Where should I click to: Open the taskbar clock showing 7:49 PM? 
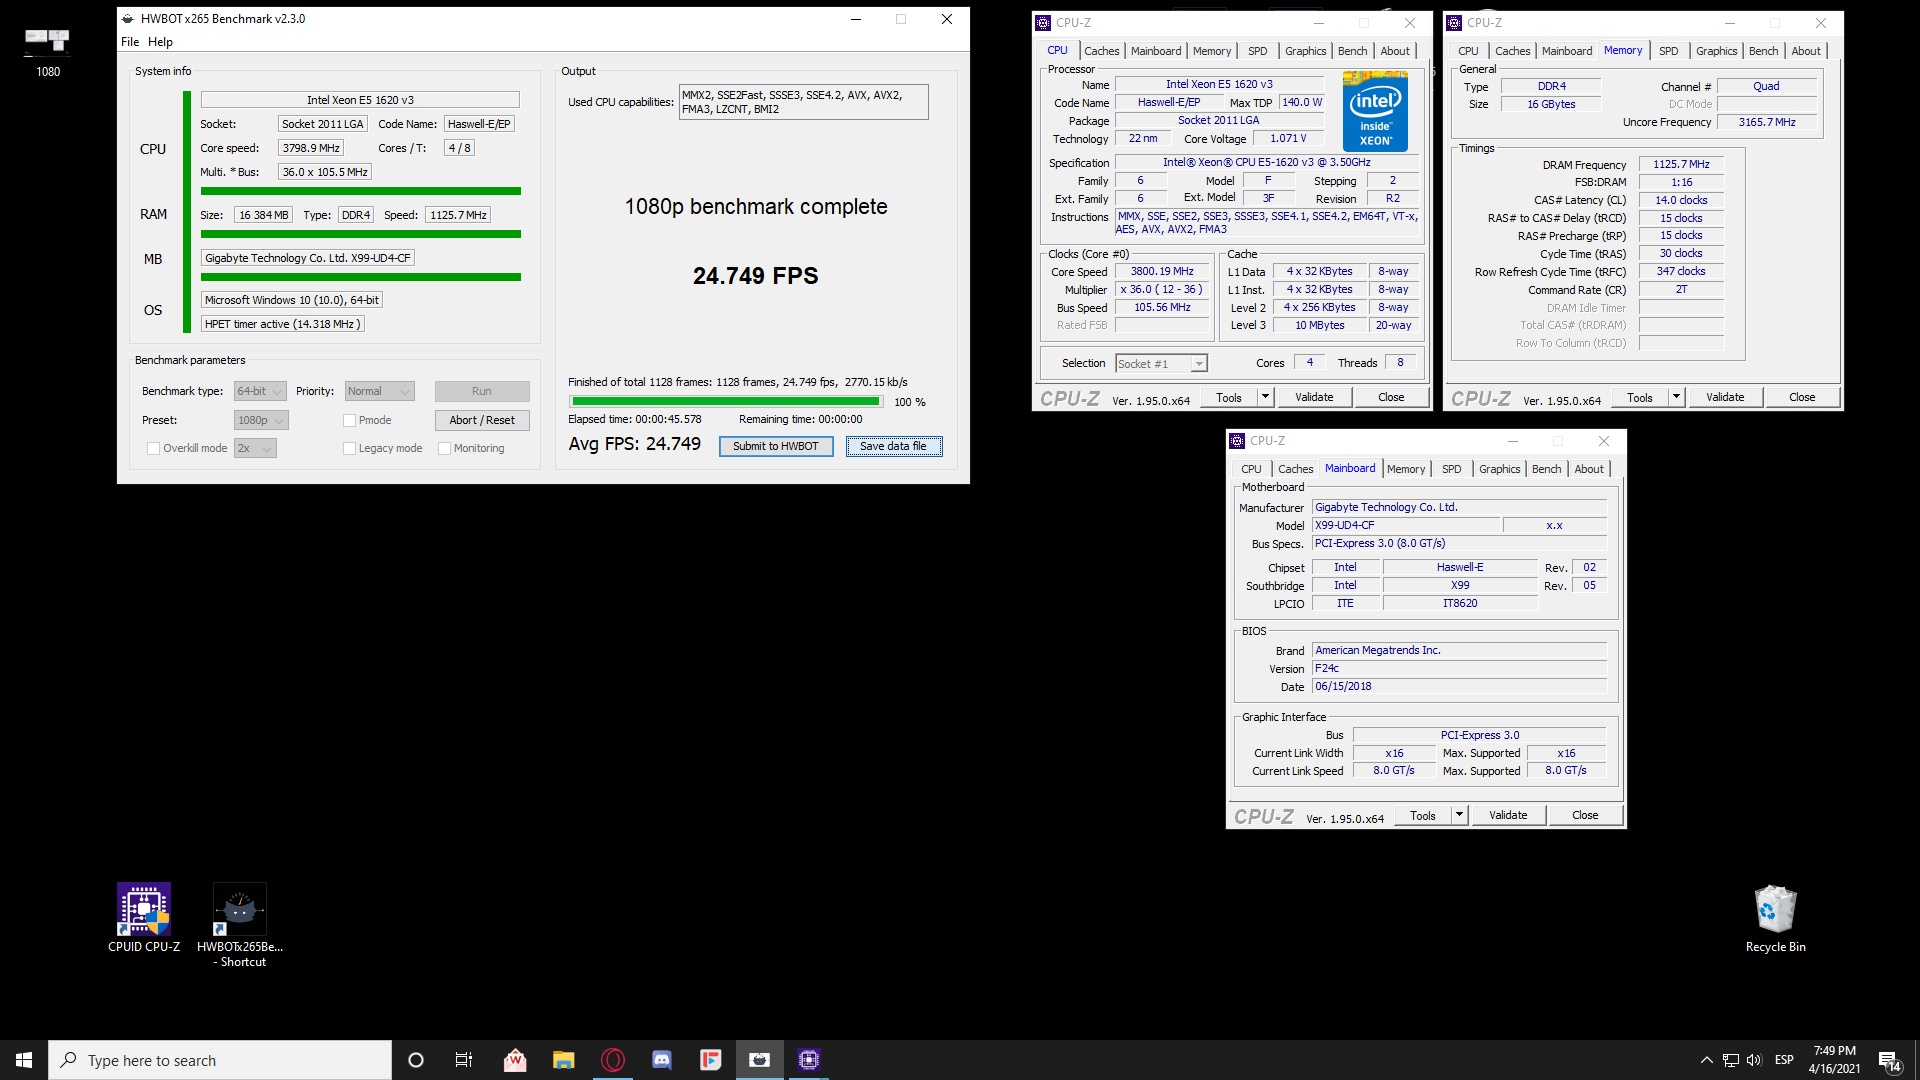pyautogui.click(x=1835, y=1060)
